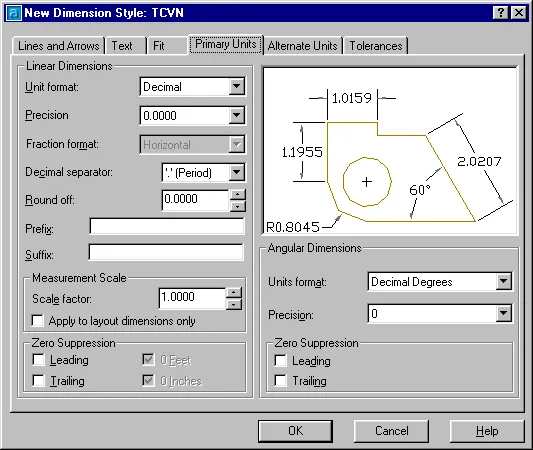Screen dimensions: 533x450
Task: Check Leading under angular Zero Suppression
Action: (x=280, y=360)
